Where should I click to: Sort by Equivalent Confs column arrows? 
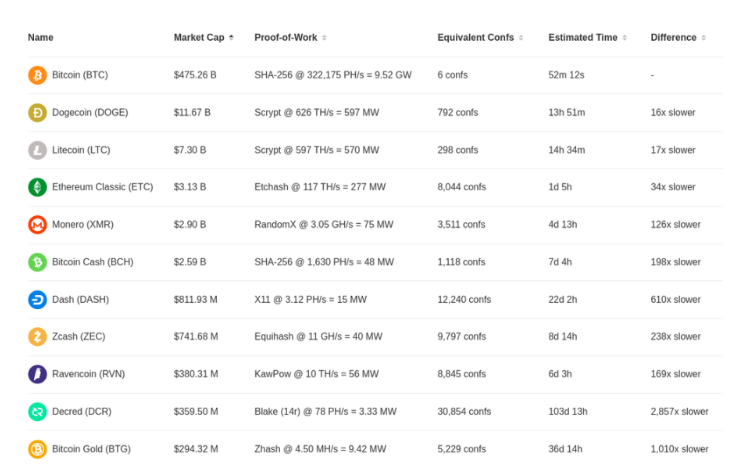pyautogui.click(x=521, y=38)
